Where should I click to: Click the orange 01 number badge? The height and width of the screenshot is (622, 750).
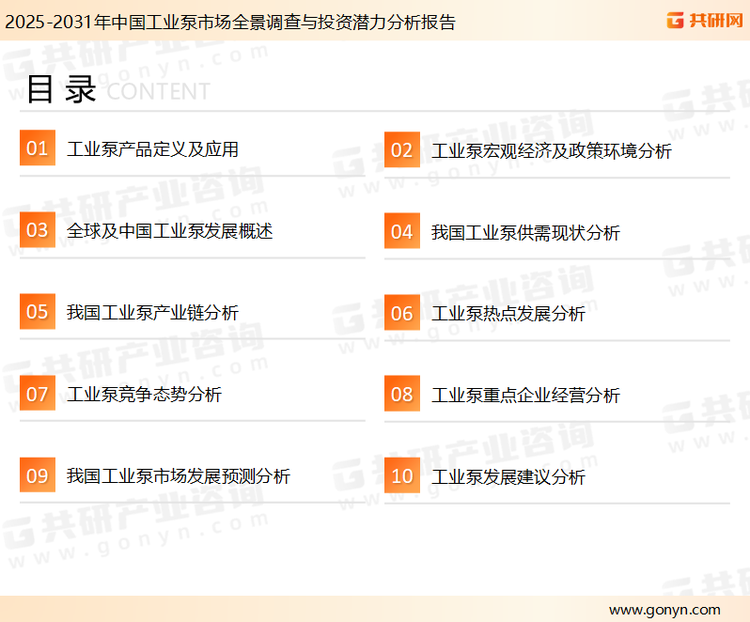(x=37, y=148)
